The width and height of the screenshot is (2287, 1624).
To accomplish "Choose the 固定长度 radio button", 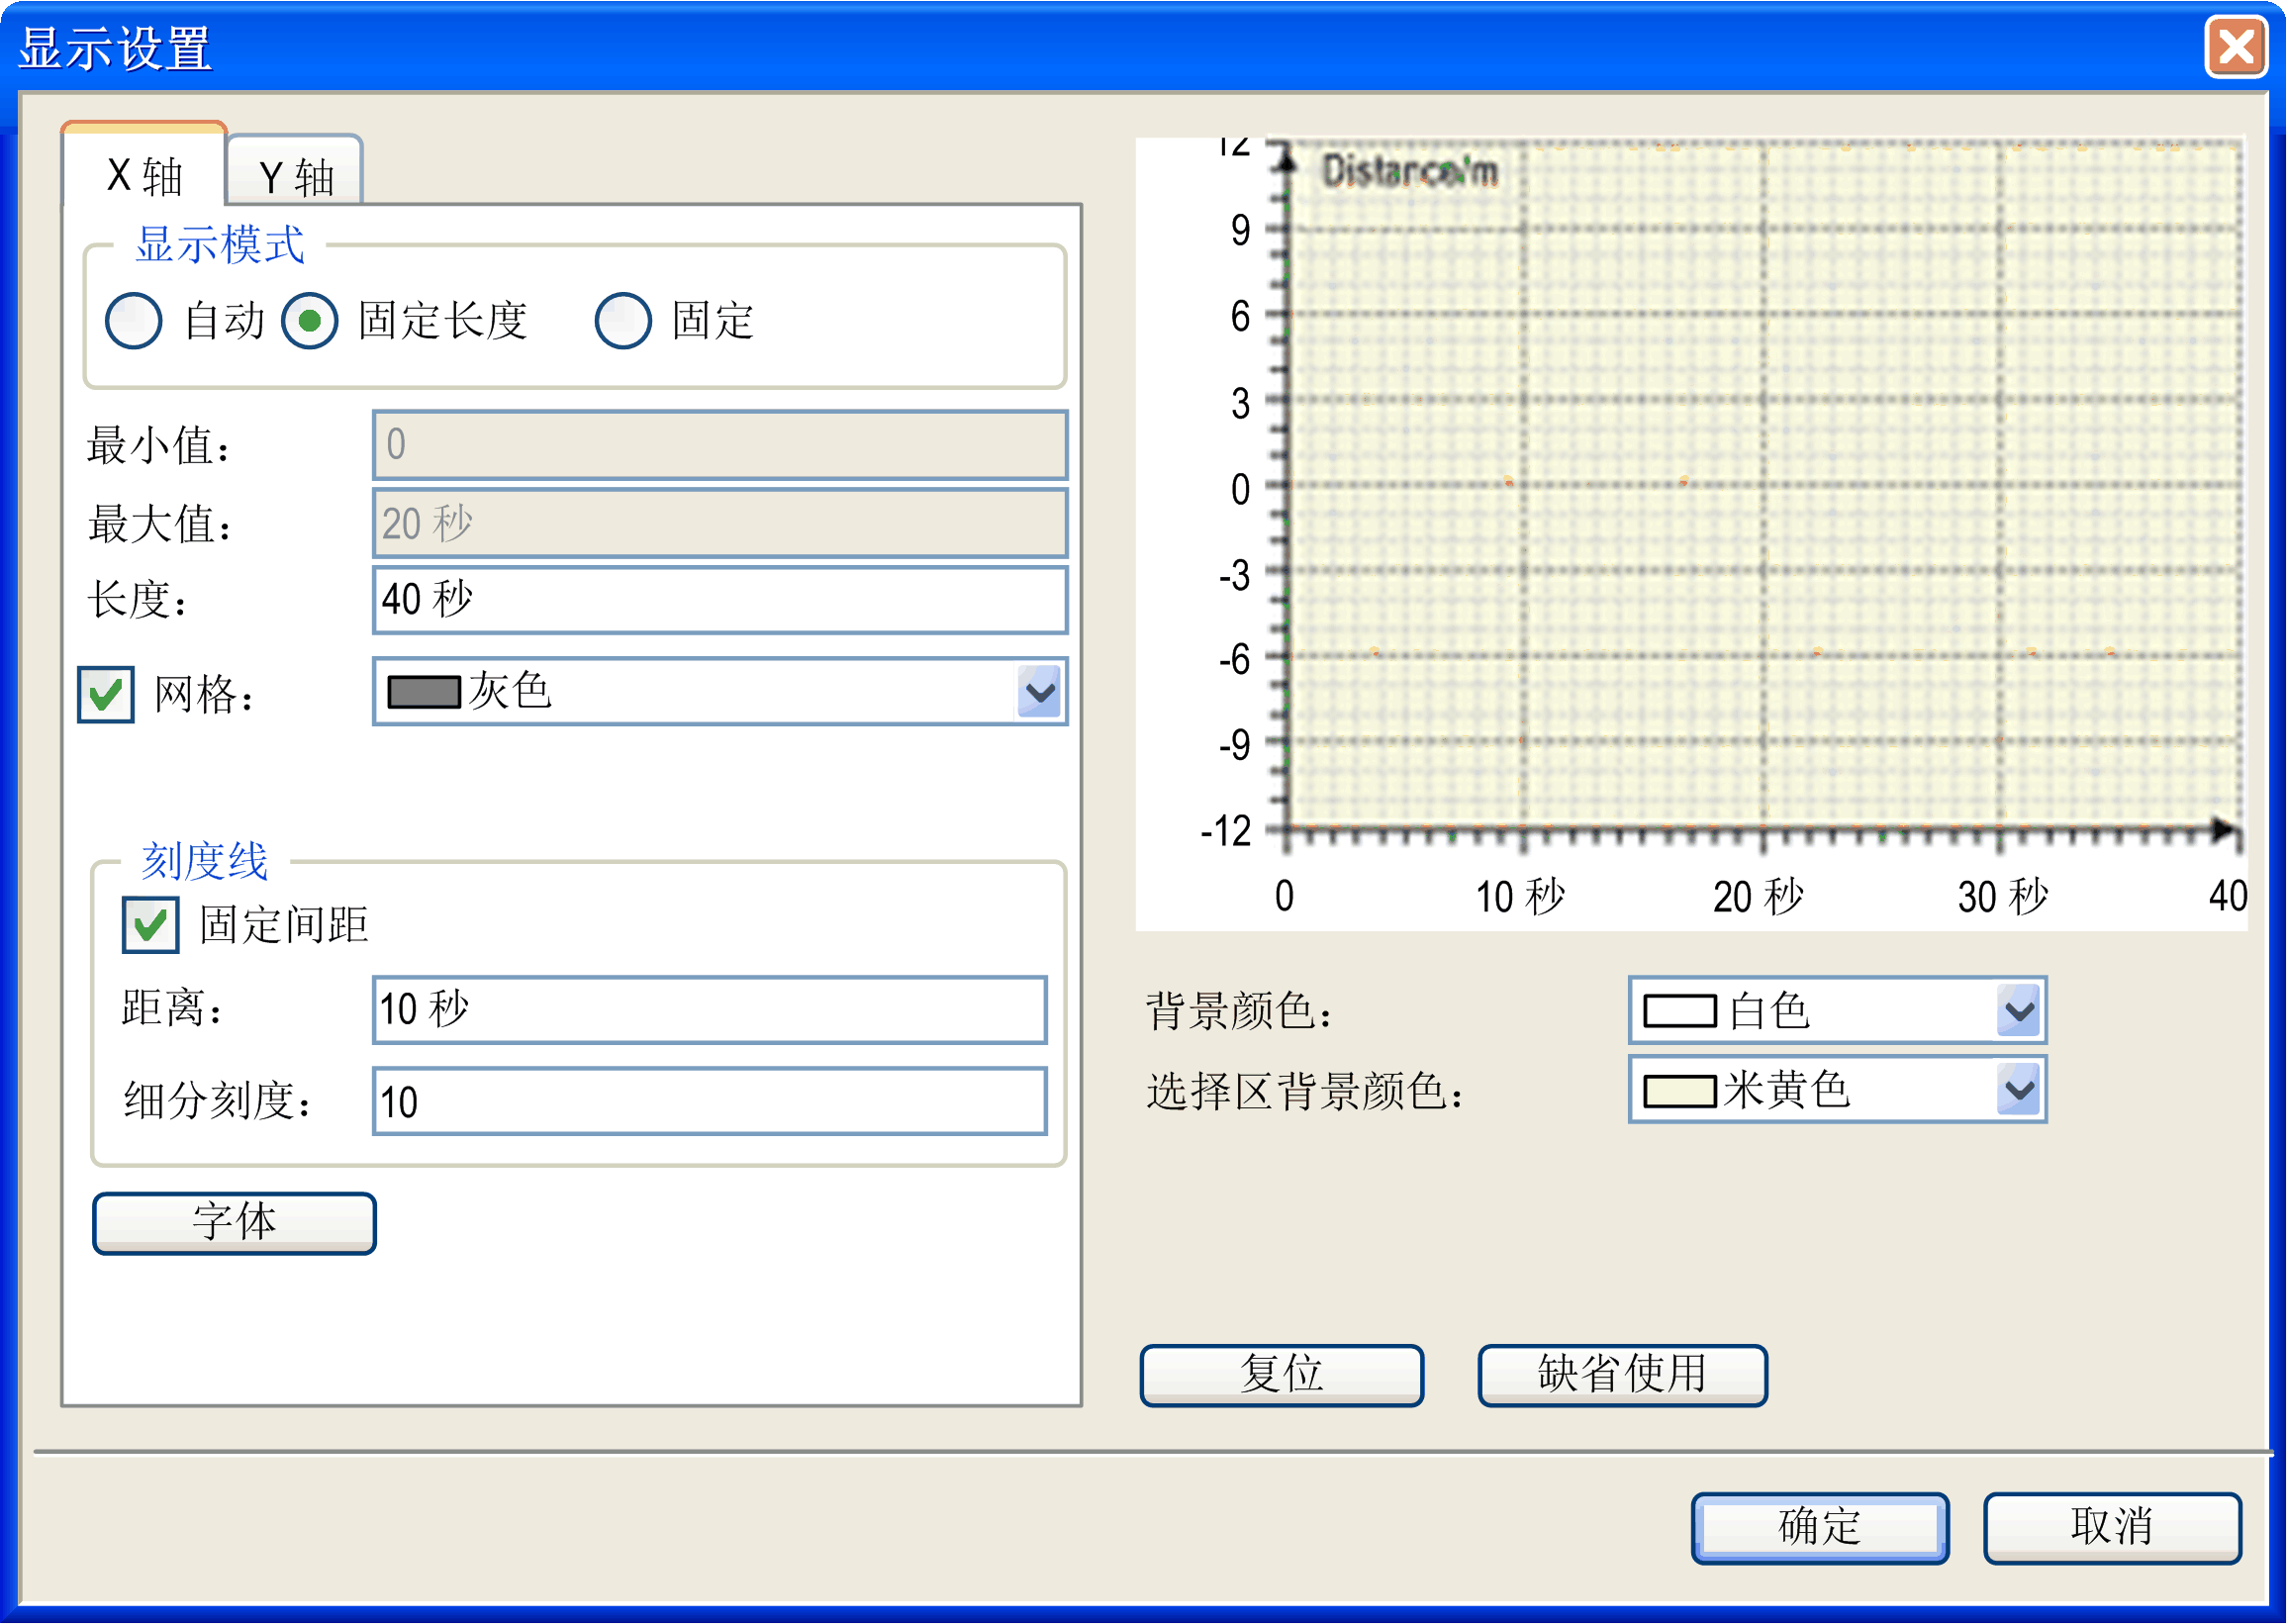I will point(310,321).
